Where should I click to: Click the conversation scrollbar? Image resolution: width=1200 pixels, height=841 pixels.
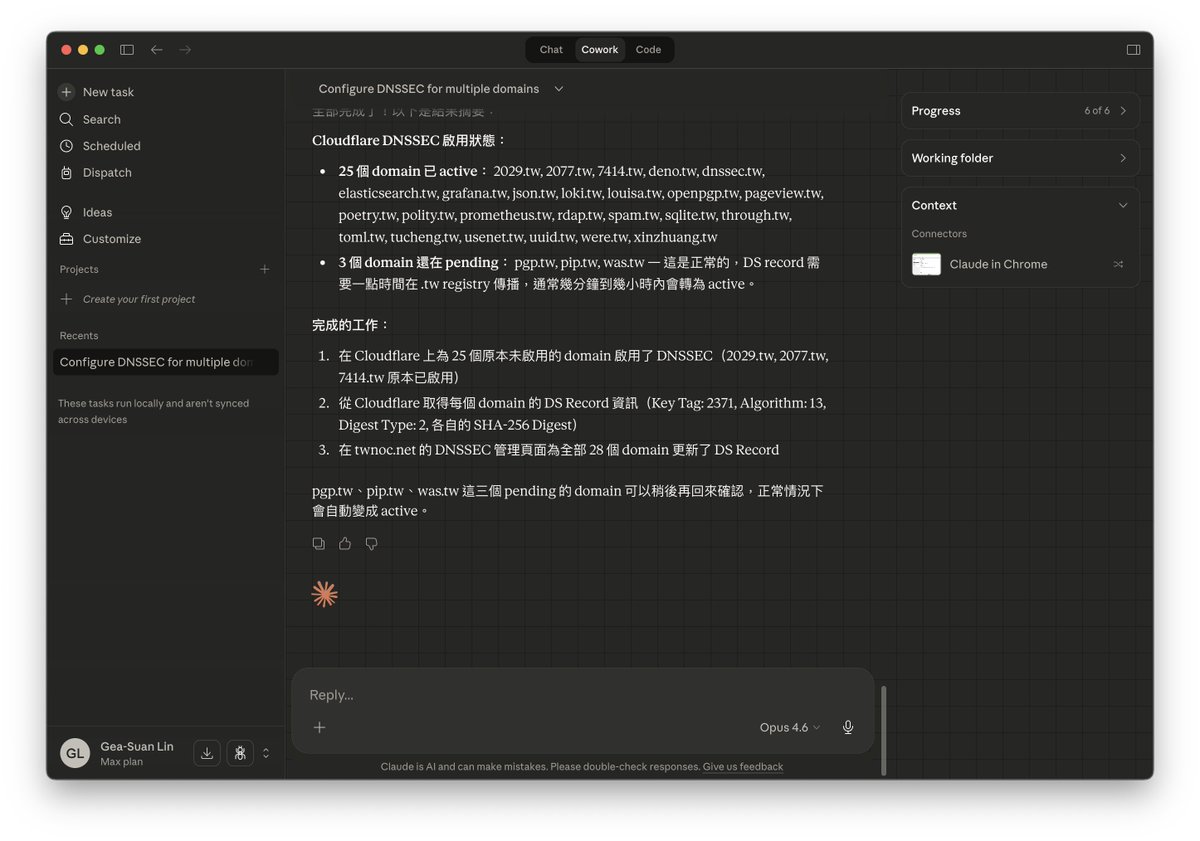(883, 730)
